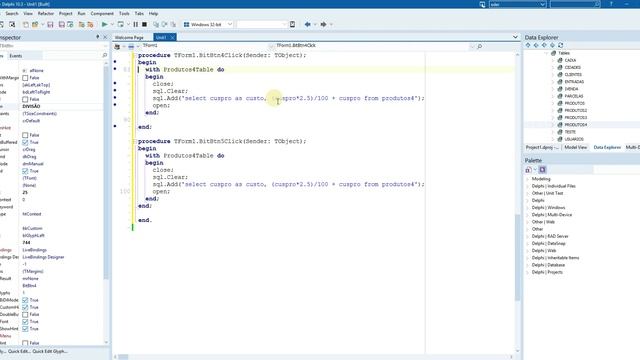Toggle the ParentDoubleBuffered False checkbox
The image size is (640, 360).
pos(25,315)
